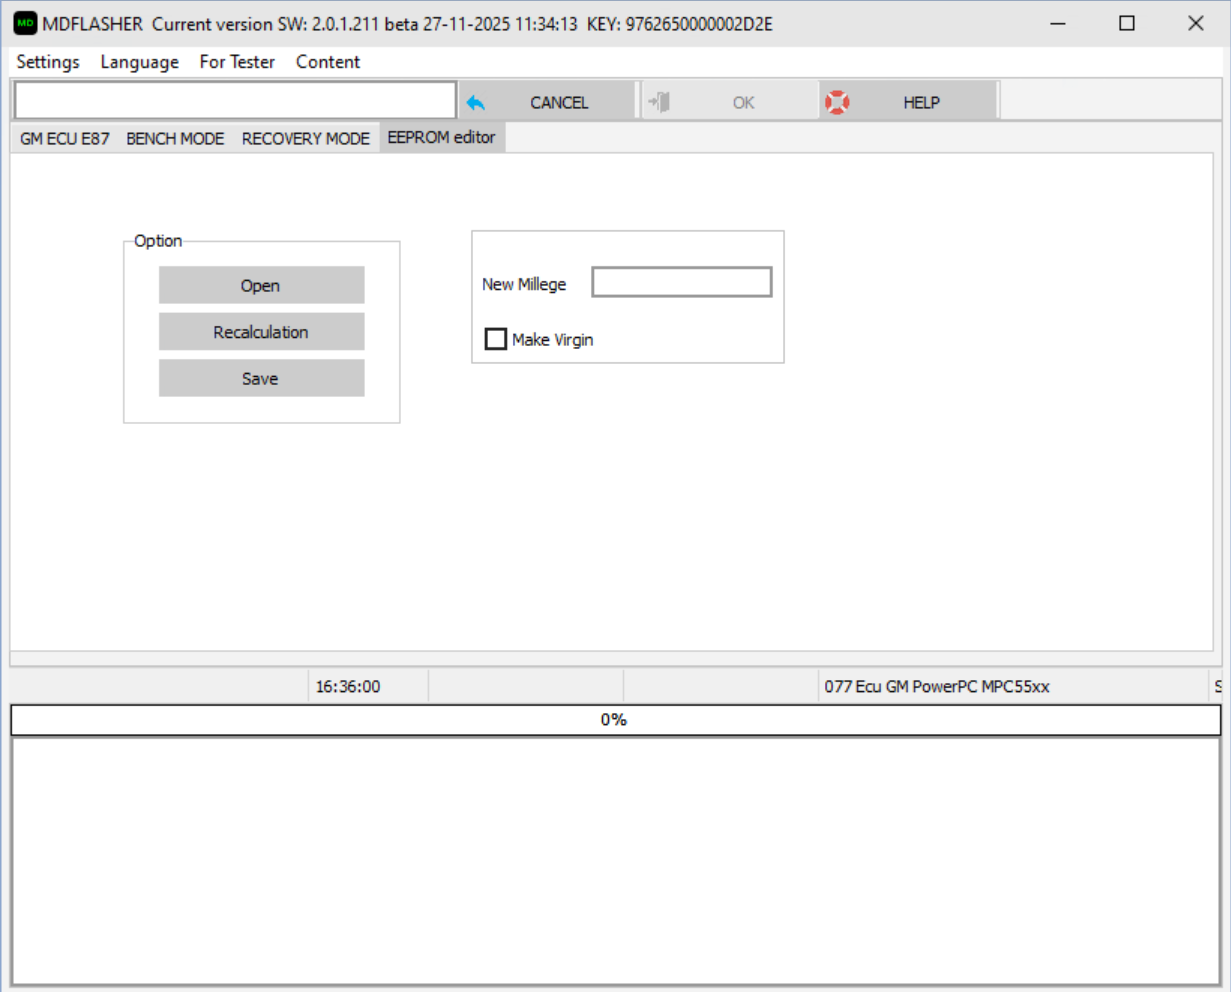Switch to the GM ECU E87 tab
The image size is (1231, 992).
[65, 139]
